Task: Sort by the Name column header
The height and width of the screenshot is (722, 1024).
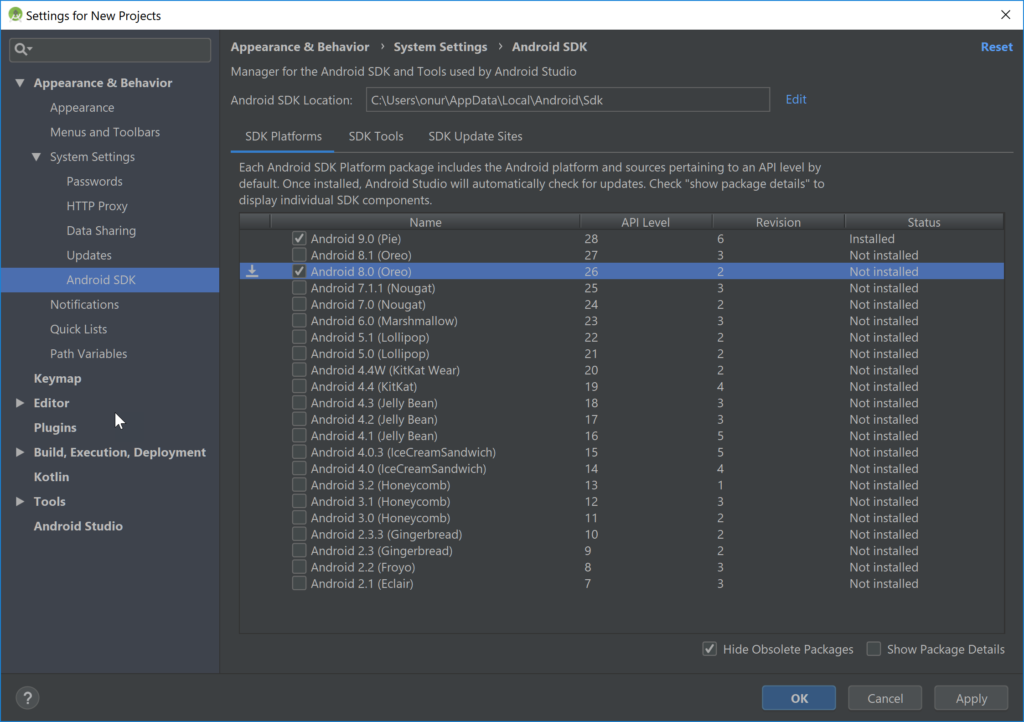Action: click(x=425, y=222)
